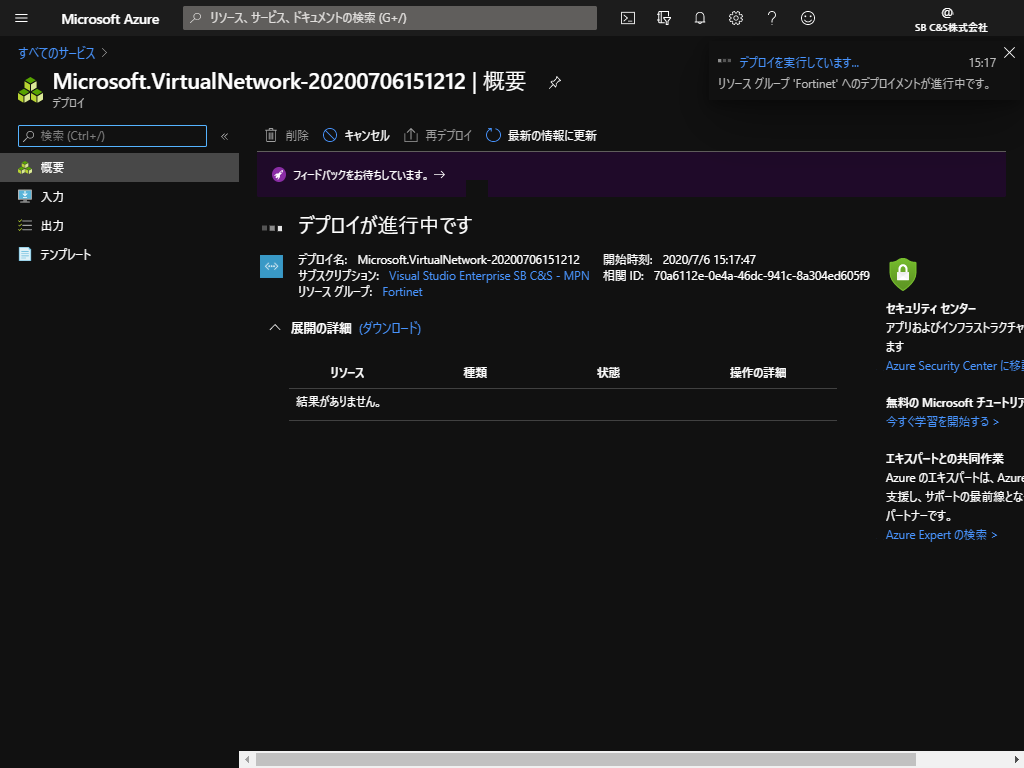
Task: Open the SB C&S株式会社 account menu
Action: (x=951, y=20)
